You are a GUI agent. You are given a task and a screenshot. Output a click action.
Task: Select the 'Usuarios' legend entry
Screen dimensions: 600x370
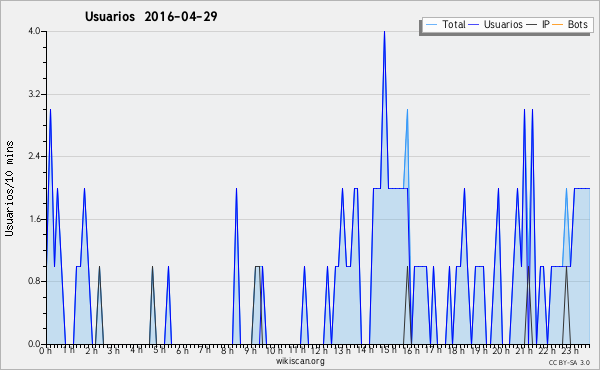(x=503, y=25)
